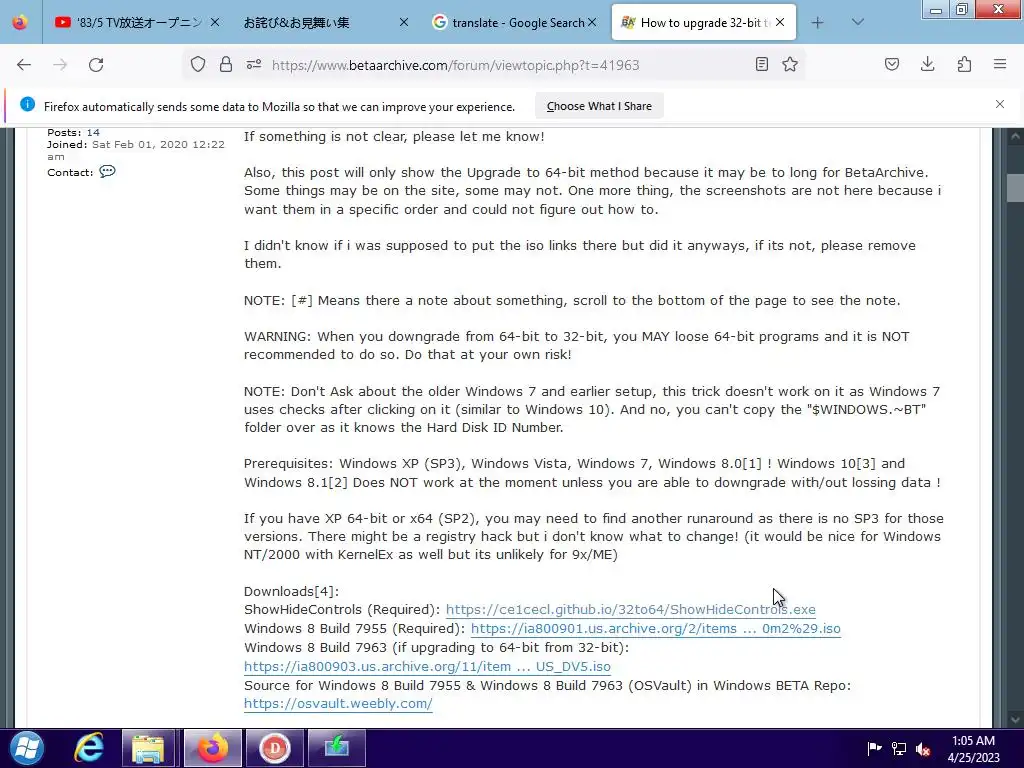Screen dimensions: 1024x768
Task: Open the osvault.weebly.com link
Action: click(338, 703)
